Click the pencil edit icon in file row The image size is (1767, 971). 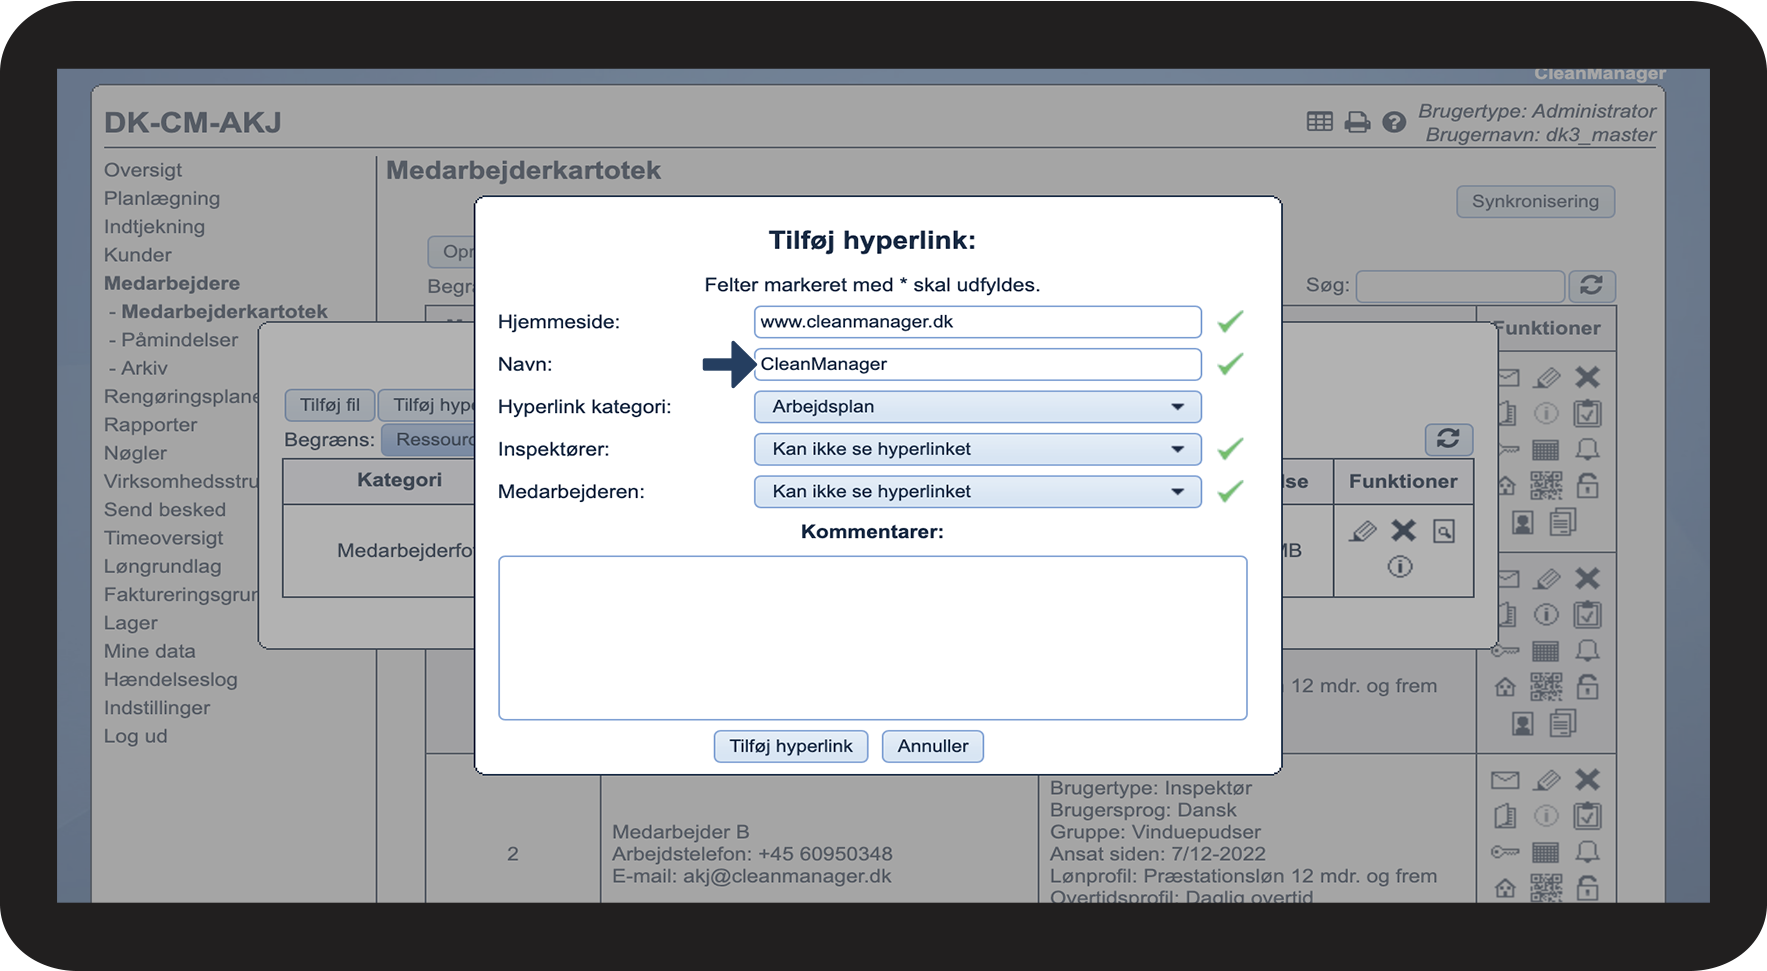(1362, 531)
